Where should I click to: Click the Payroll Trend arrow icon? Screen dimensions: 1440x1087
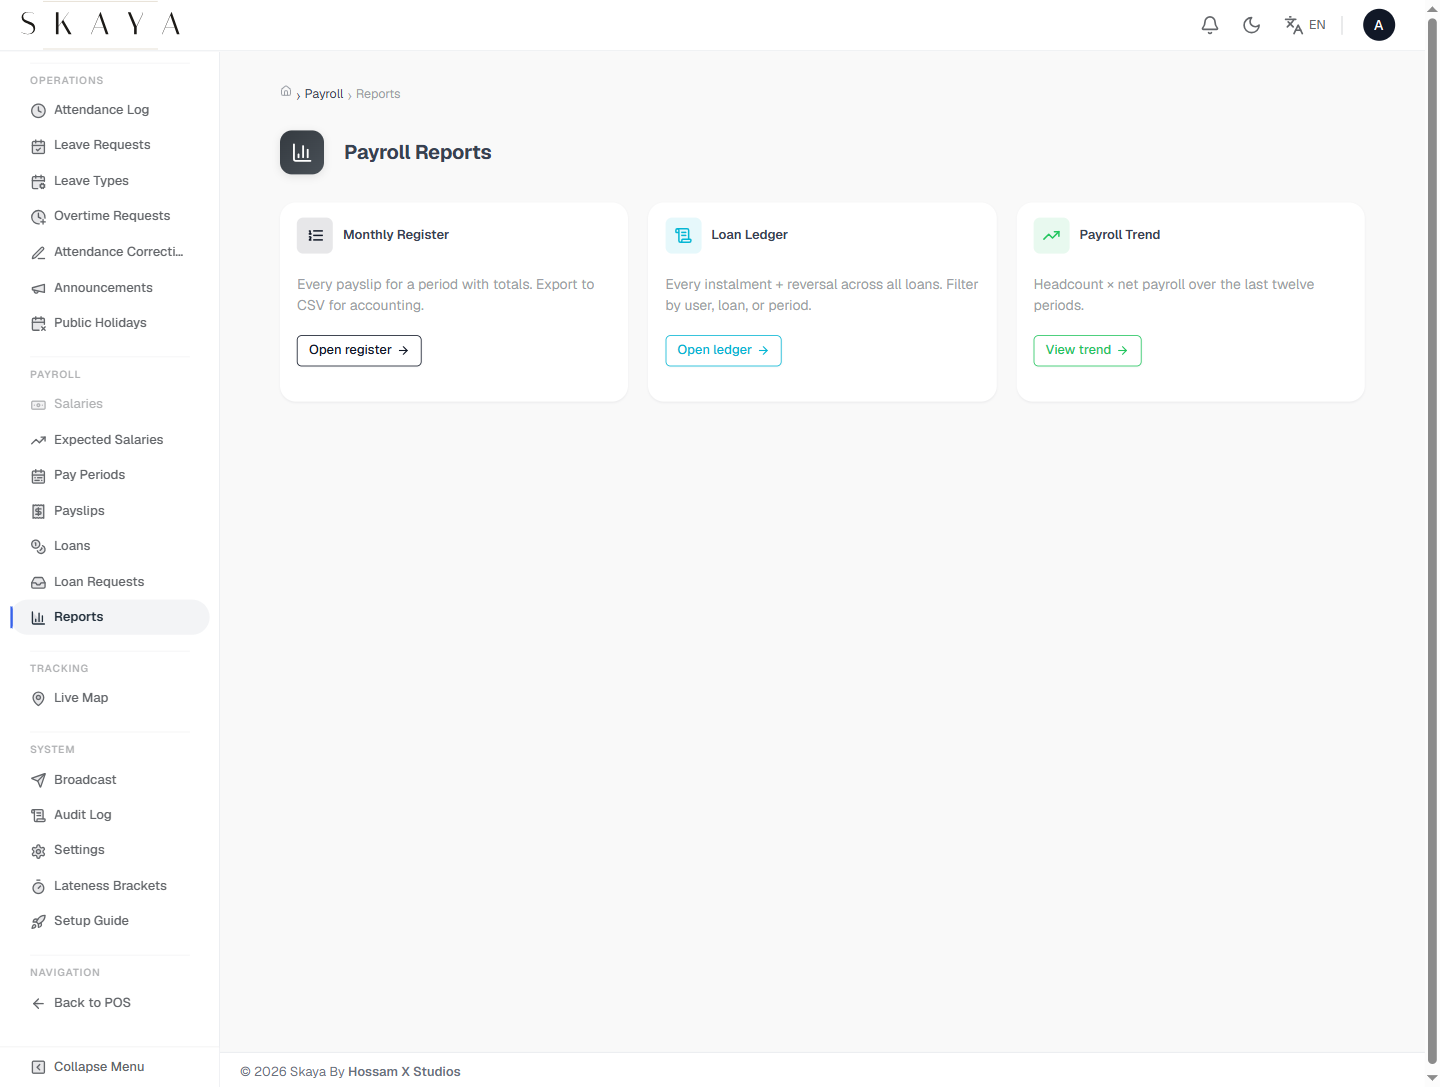1052,236
